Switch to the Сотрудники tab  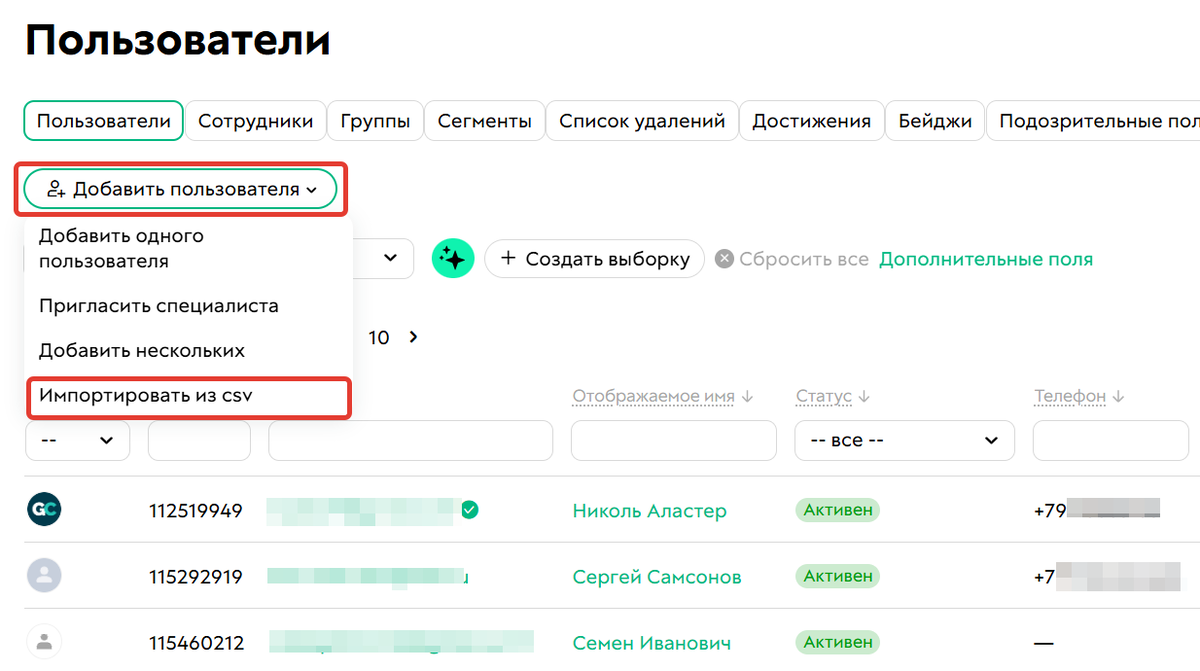256,121
